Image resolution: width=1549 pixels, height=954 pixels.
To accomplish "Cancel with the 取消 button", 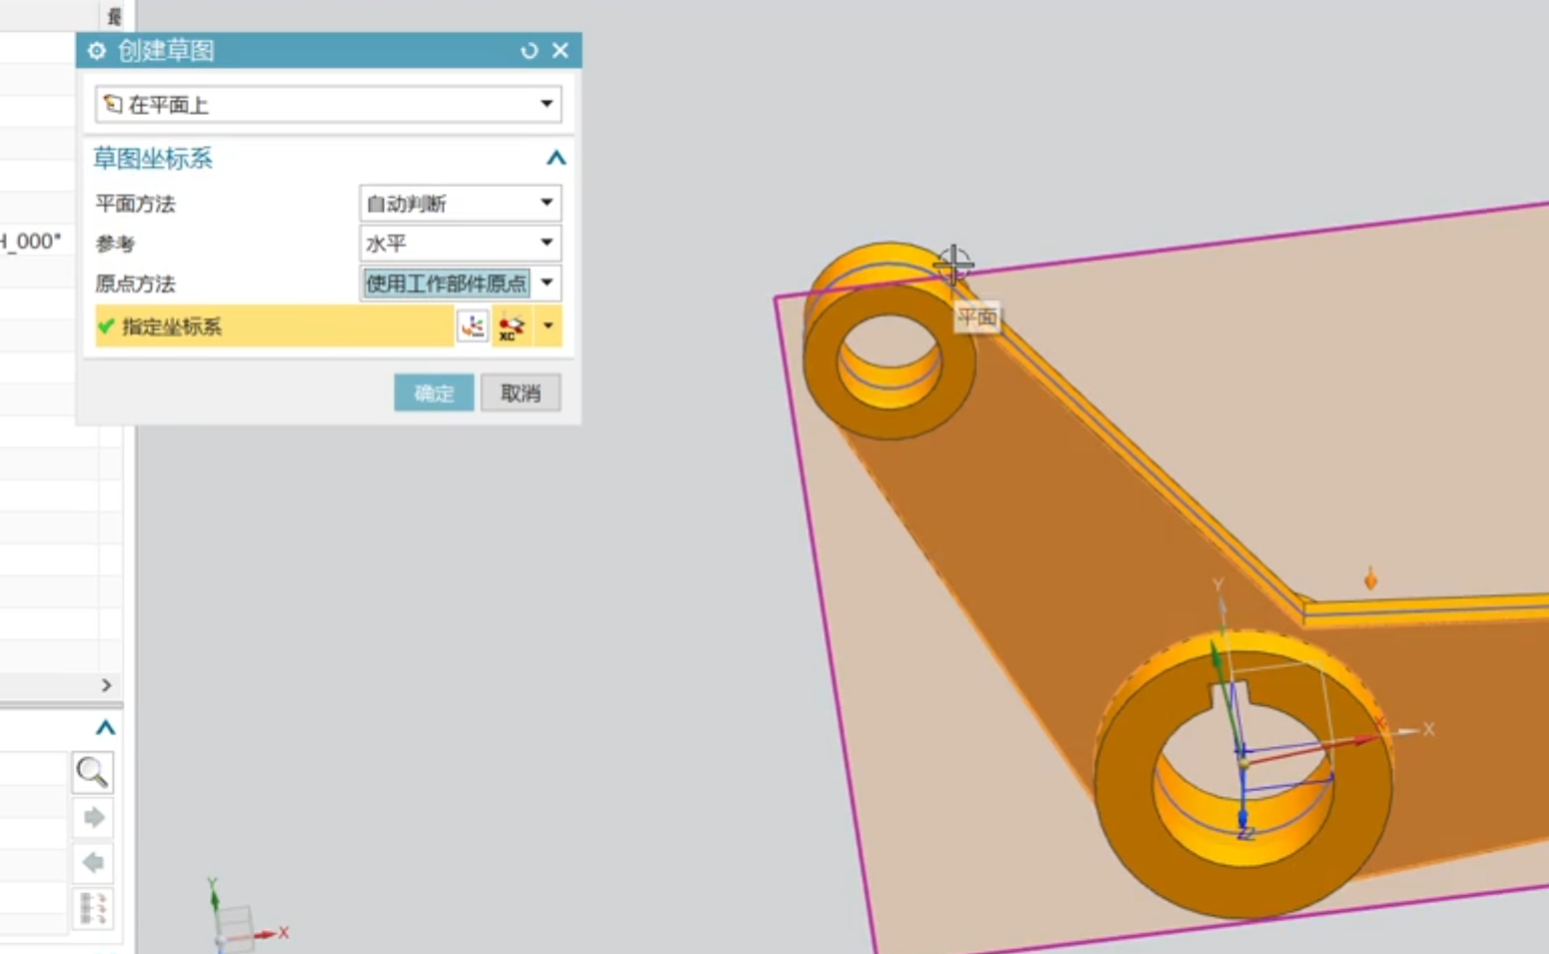I will pos(520,393).
